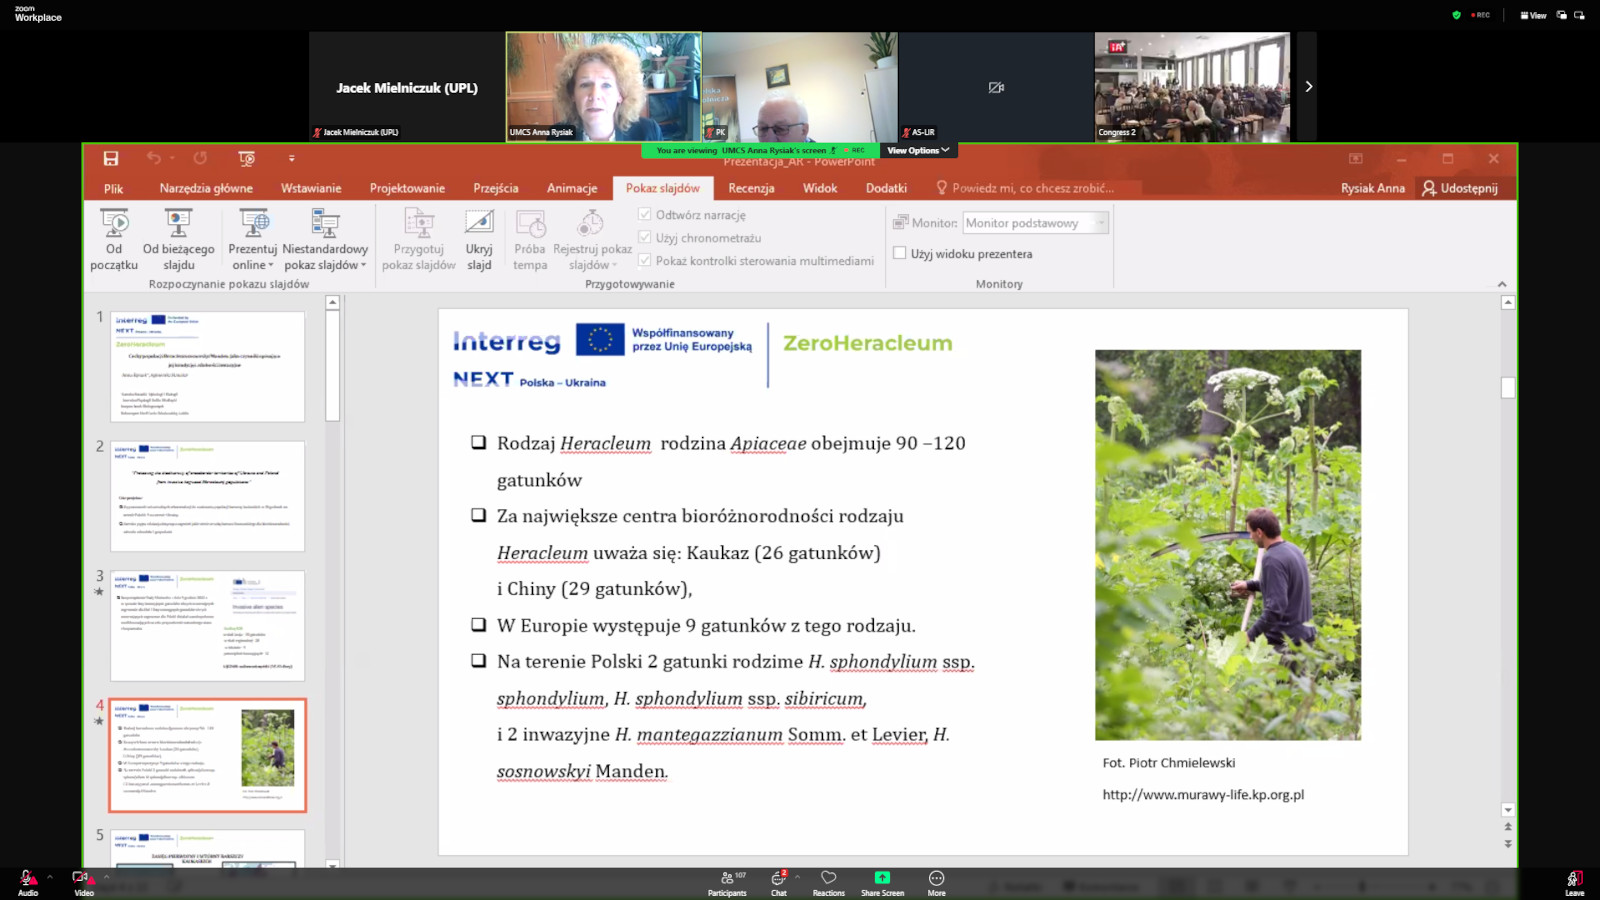The height and width of the screenshot is (900, 1600).
Task: Click the Save icon in PowerPoint
Action: [111, 158]
